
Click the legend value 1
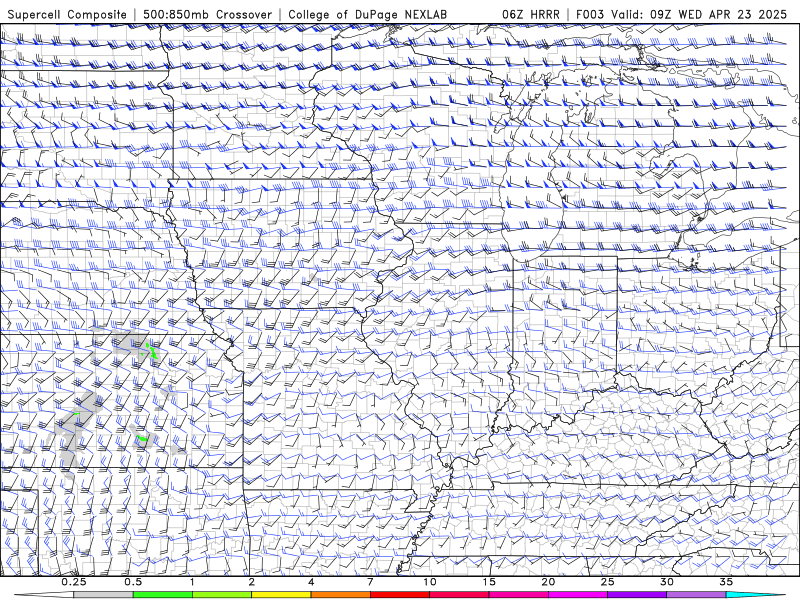coord(192,582)
